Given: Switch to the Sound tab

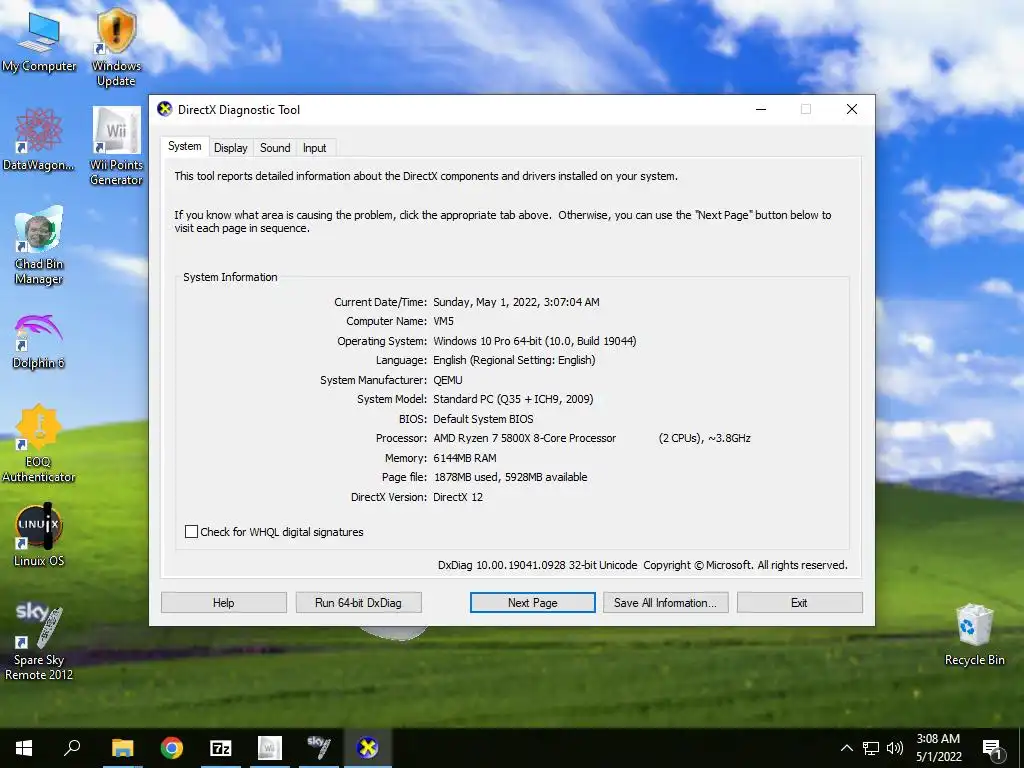Looking at the screenshot, I should pyautogui.click(x=275, y=148).
